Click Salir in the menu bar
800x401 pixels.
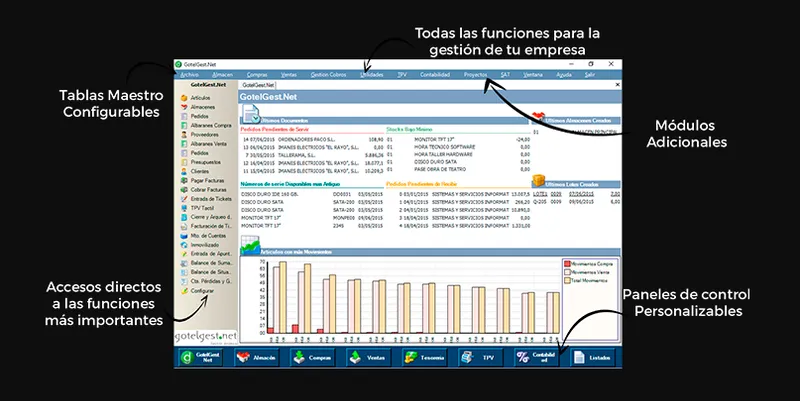(590, 75)
